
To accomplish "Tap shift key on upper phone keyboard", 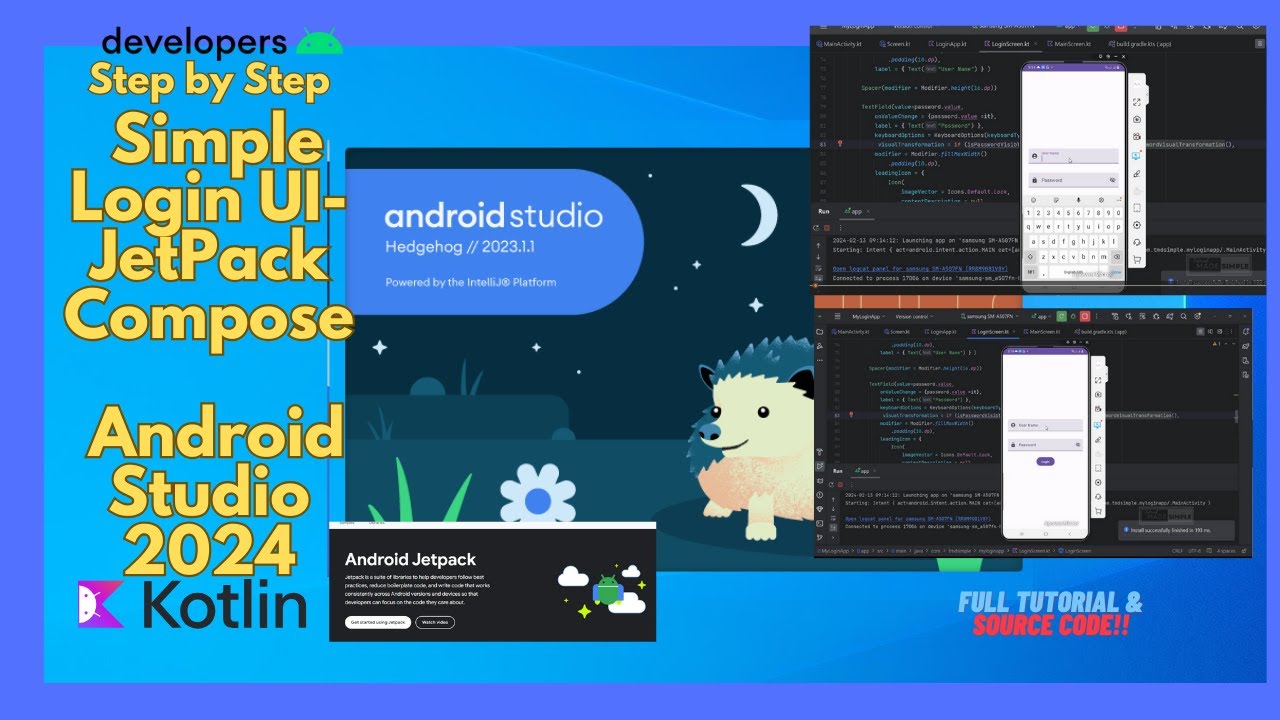I will (x=1030, y=256).
